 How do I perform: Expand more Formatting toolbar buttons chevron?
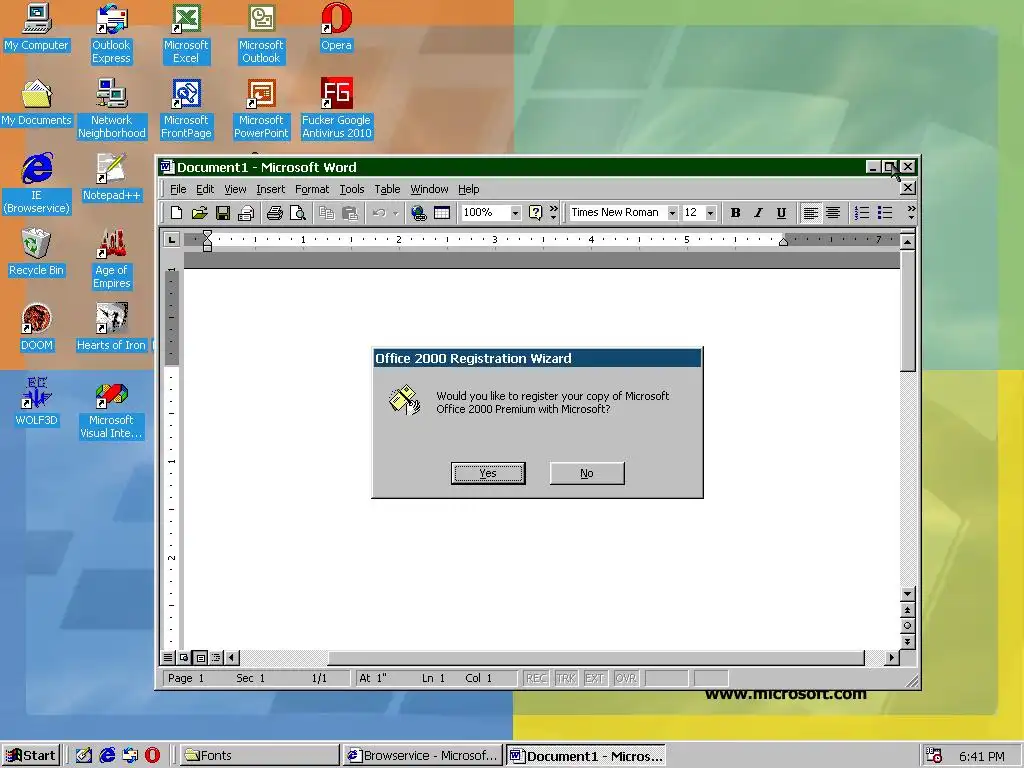pyautogui.click(x=911, y=212)
